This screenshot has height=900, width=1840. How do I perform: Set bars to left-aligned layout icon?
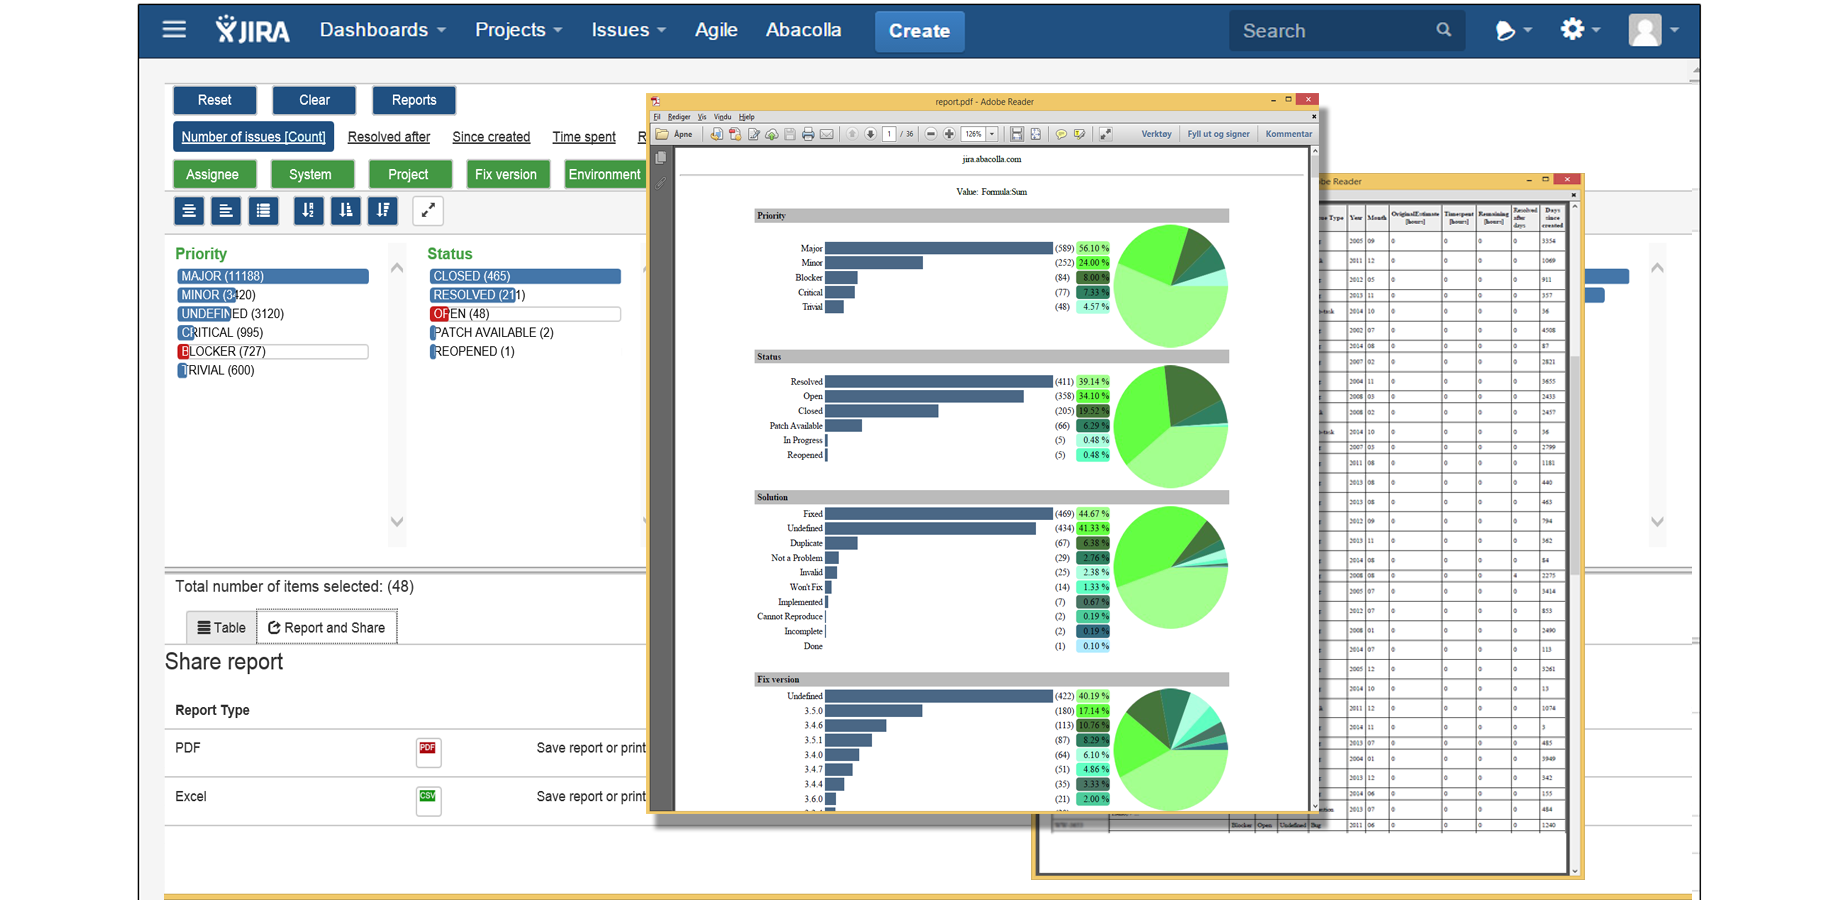point(226,210)
